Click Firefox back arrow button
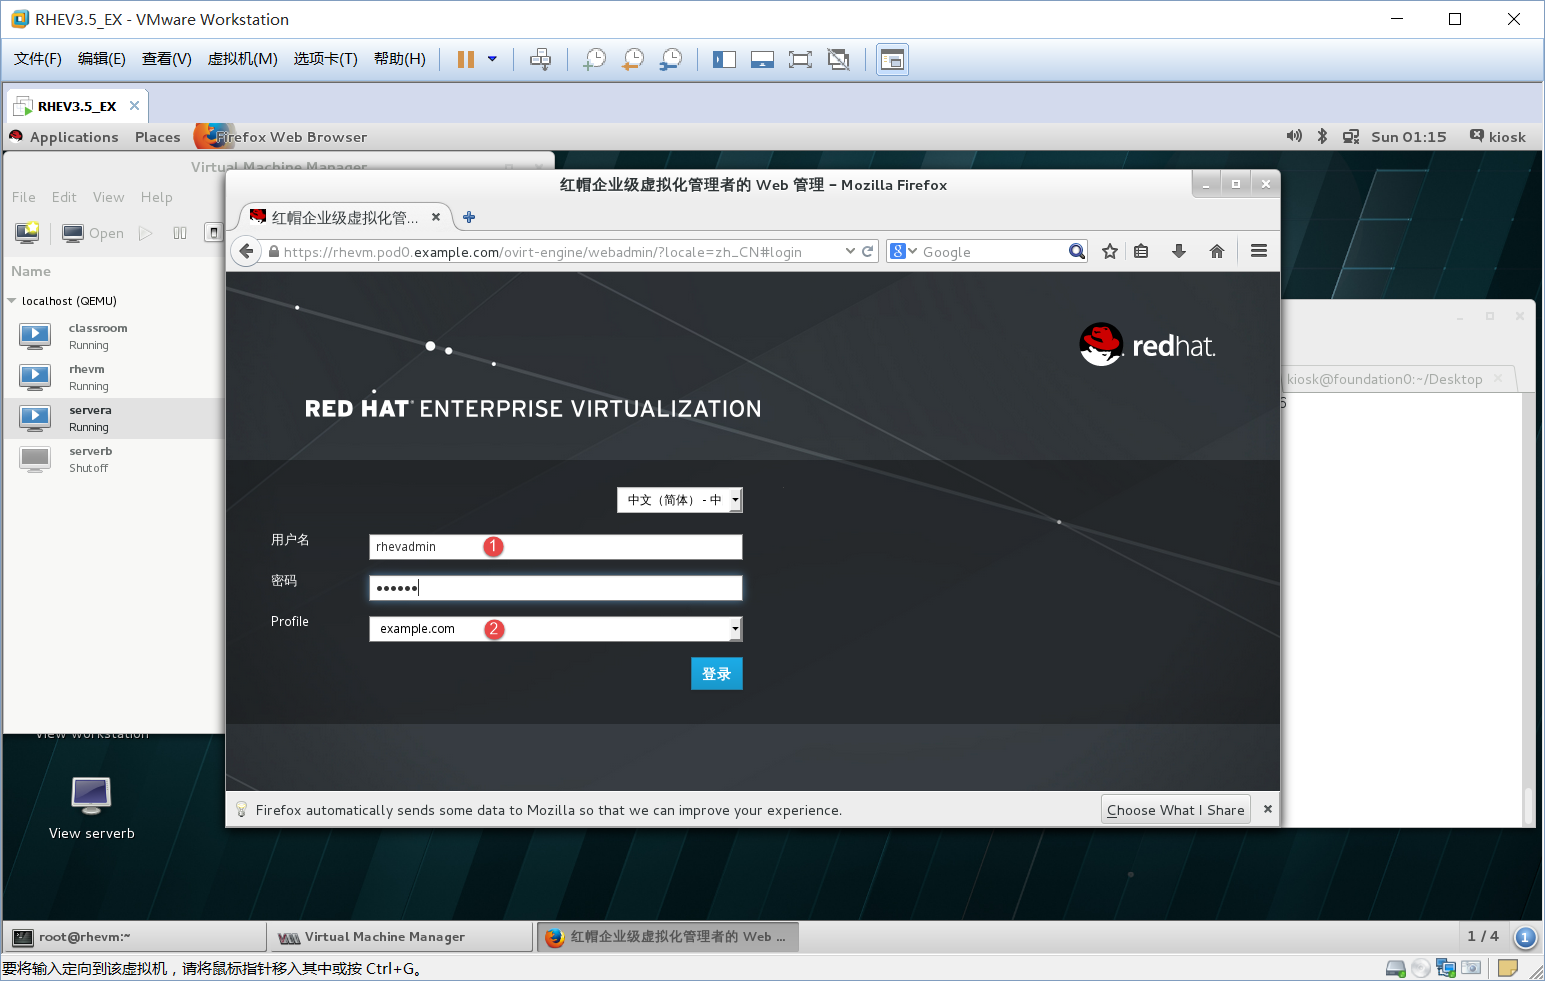The height and width of the screenshot is (981, 1545). pyautogui.click(x=247, y=251)
